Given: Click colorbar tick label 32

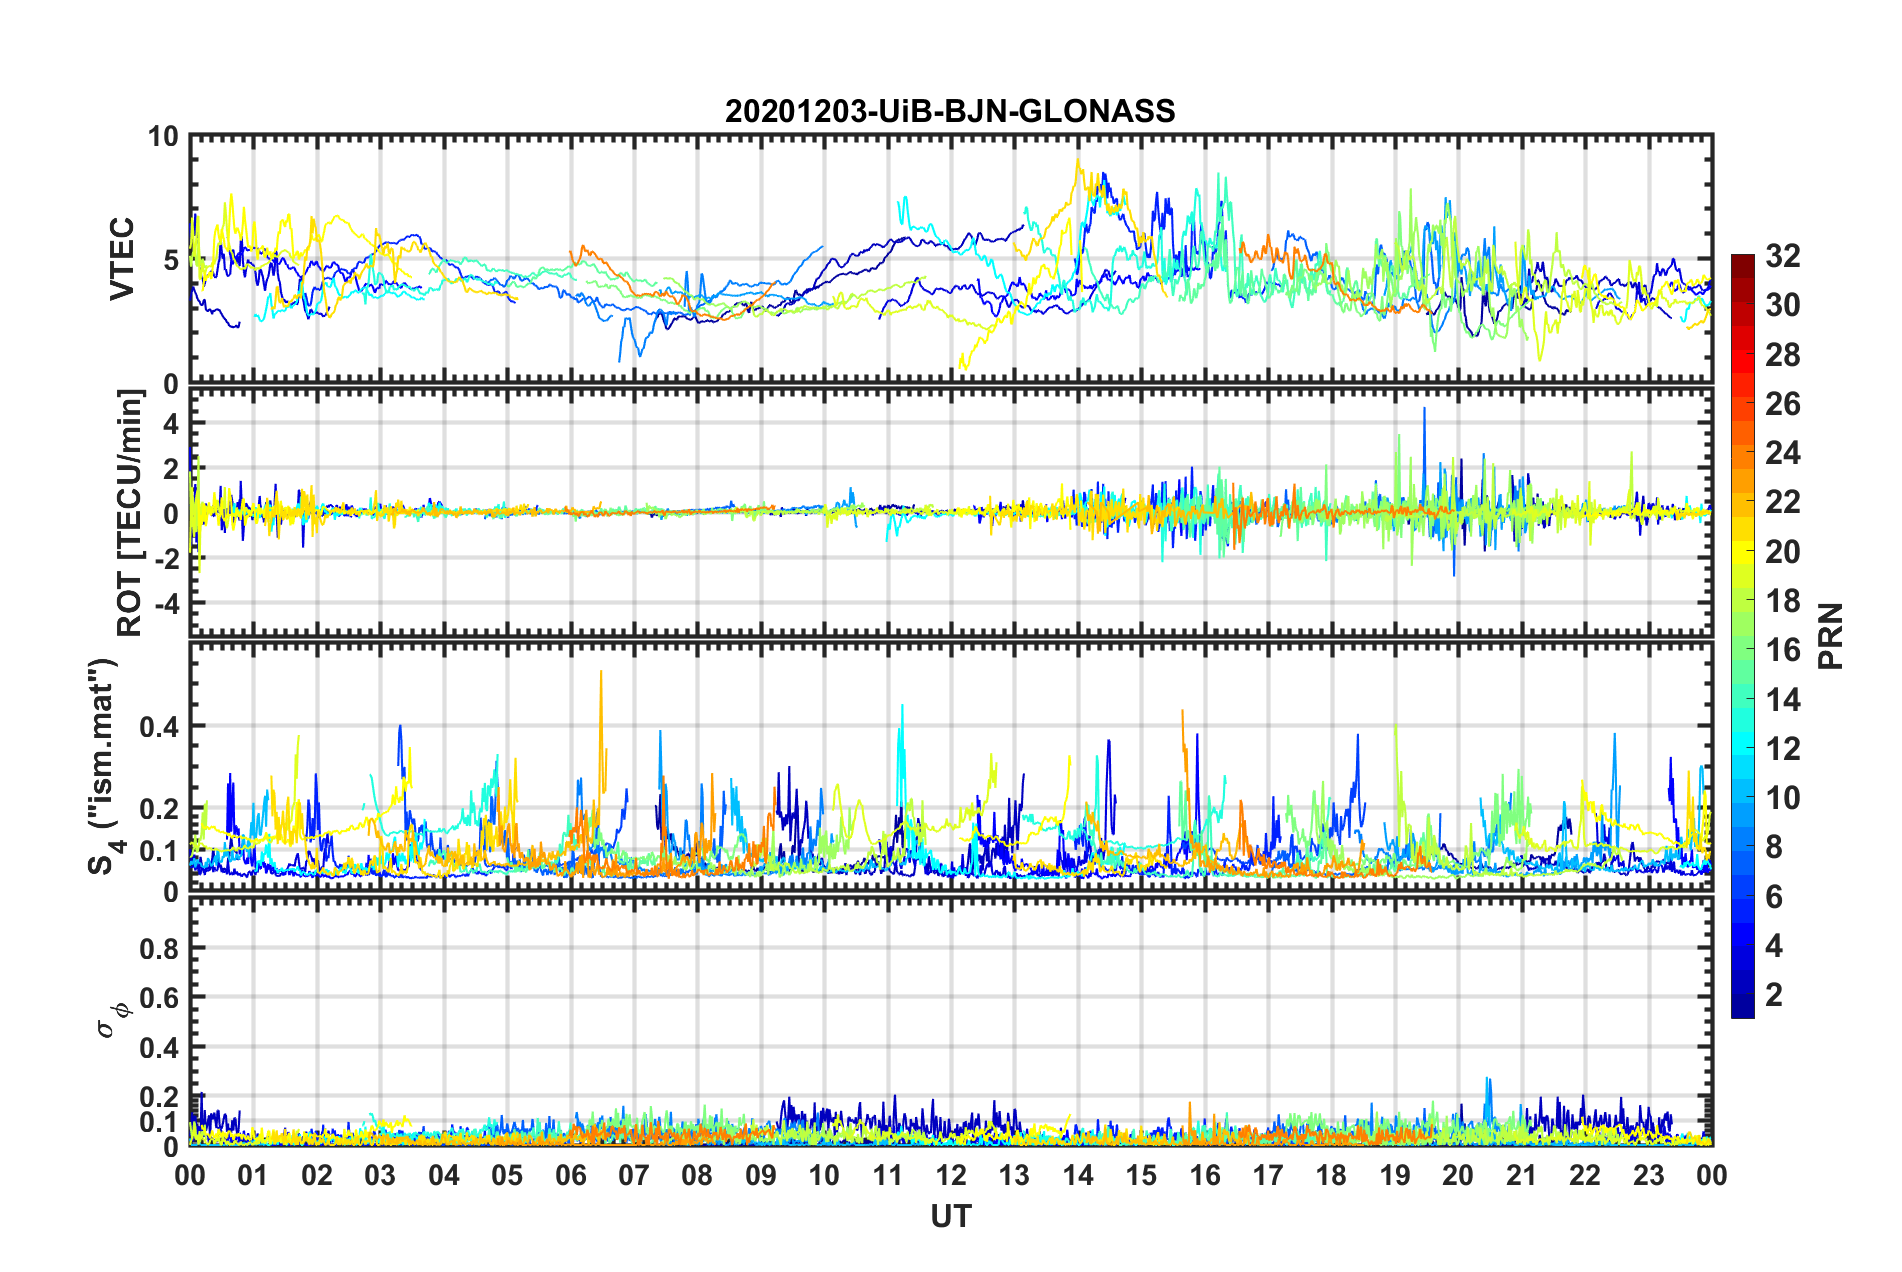Looking at the screenshot, I should click(1783, 256).
